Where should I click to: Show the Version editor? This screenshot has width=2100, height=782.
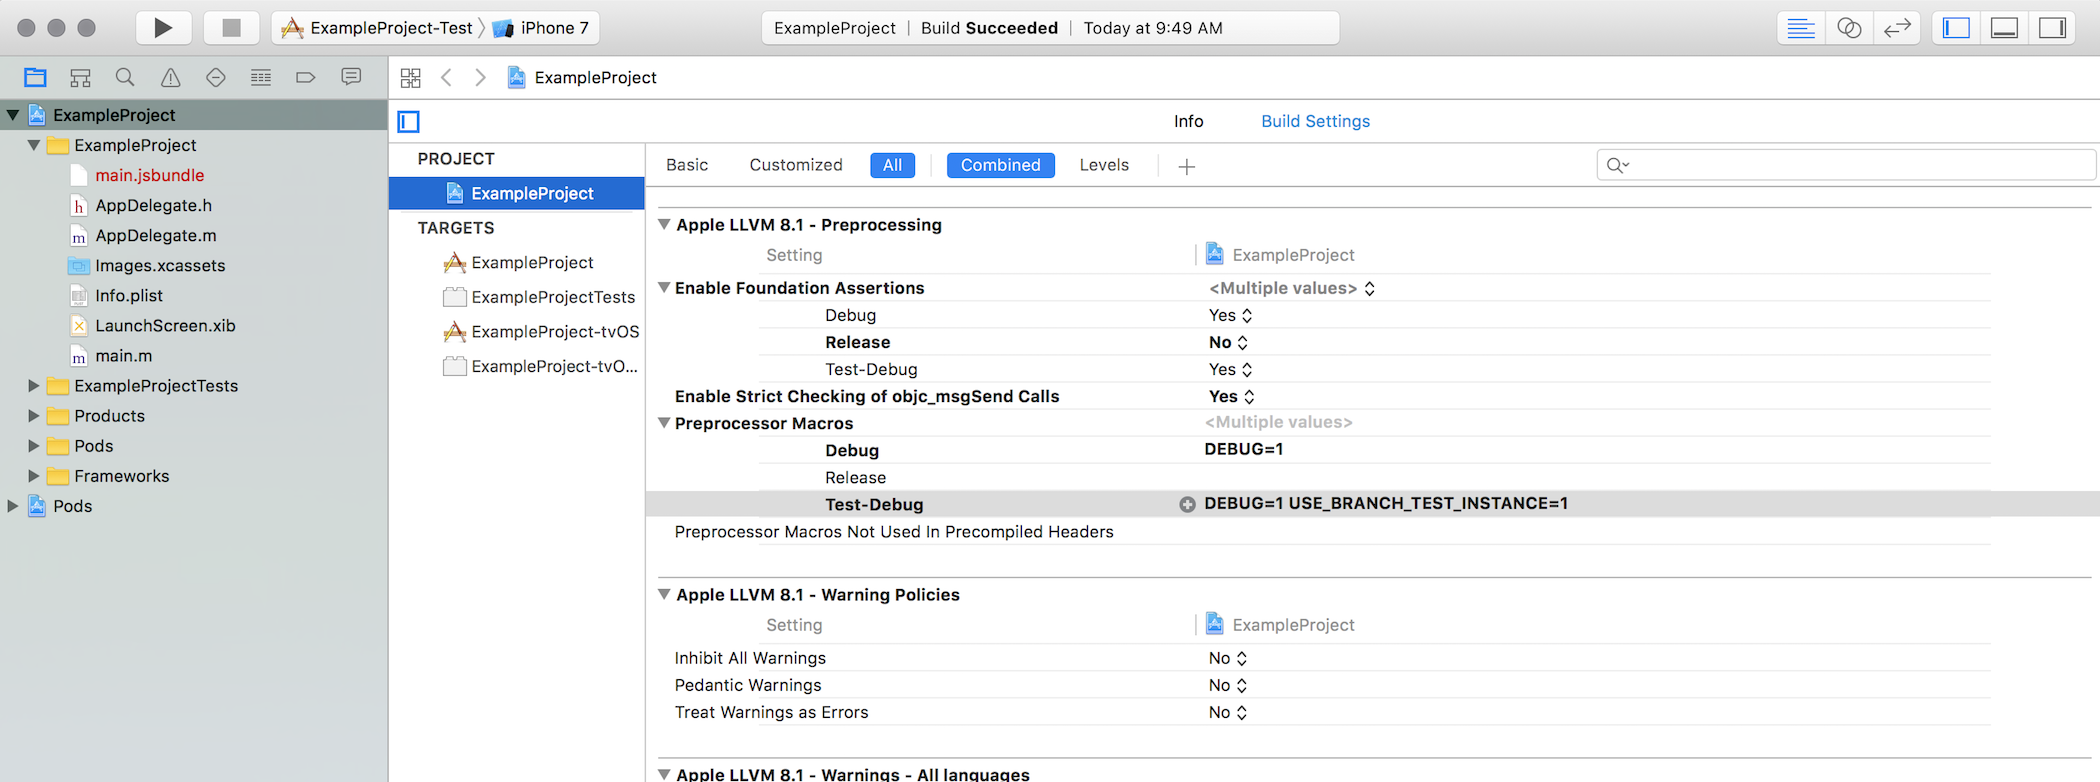(1897, 28)
